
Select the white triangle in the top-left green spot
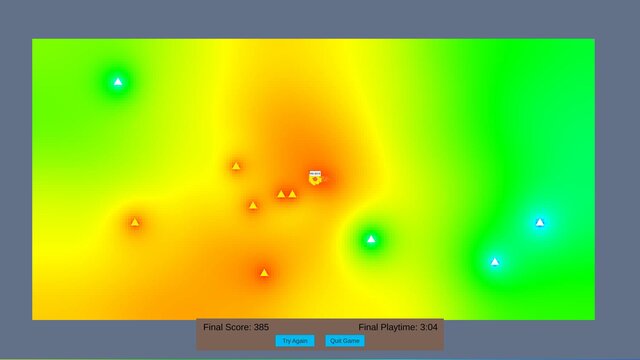(x=118, y=82)
